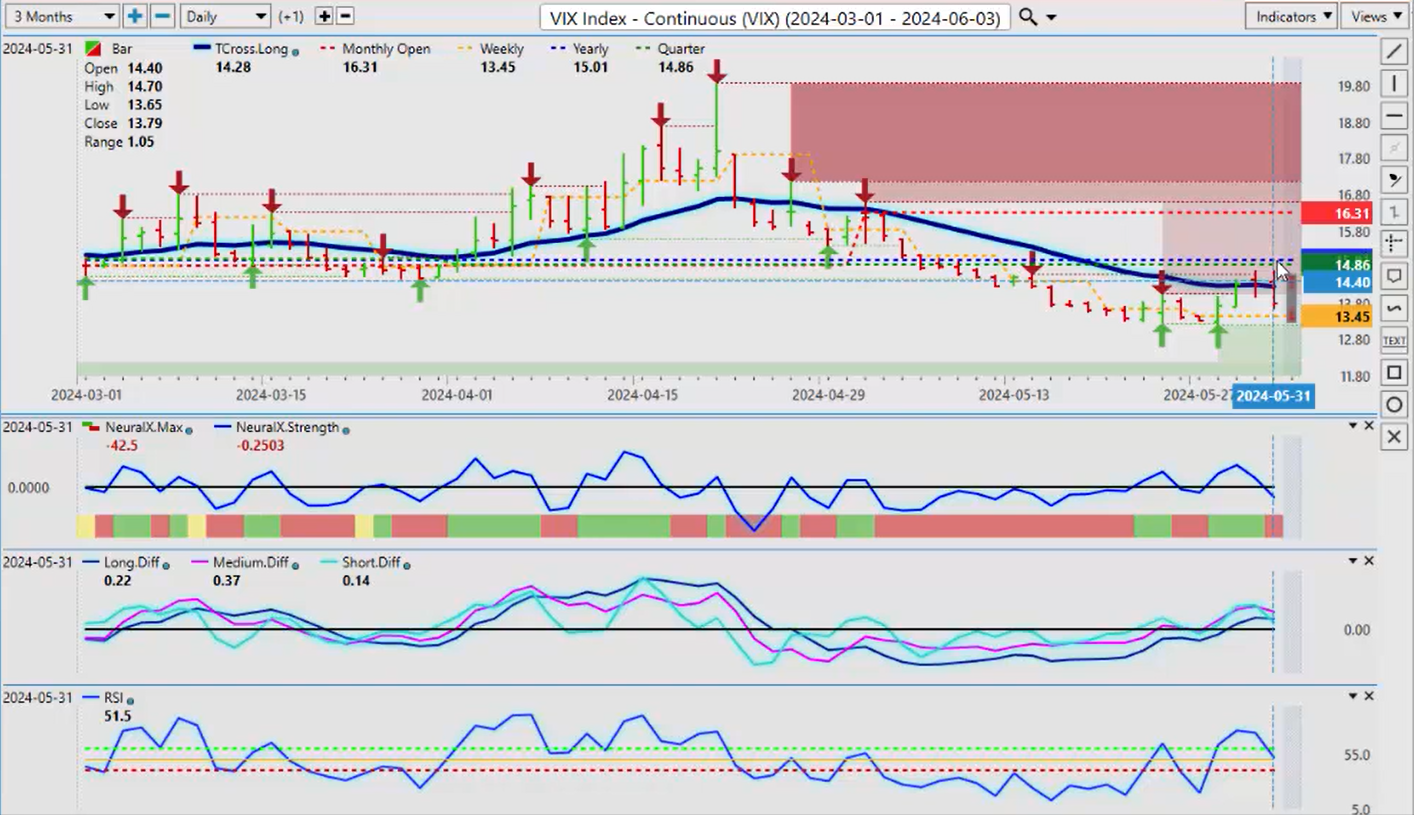The height and width of the screenshot is (815, 1414).
Task: Open the Long.Diff panel options arrow
Action: tap(1353, 561)
